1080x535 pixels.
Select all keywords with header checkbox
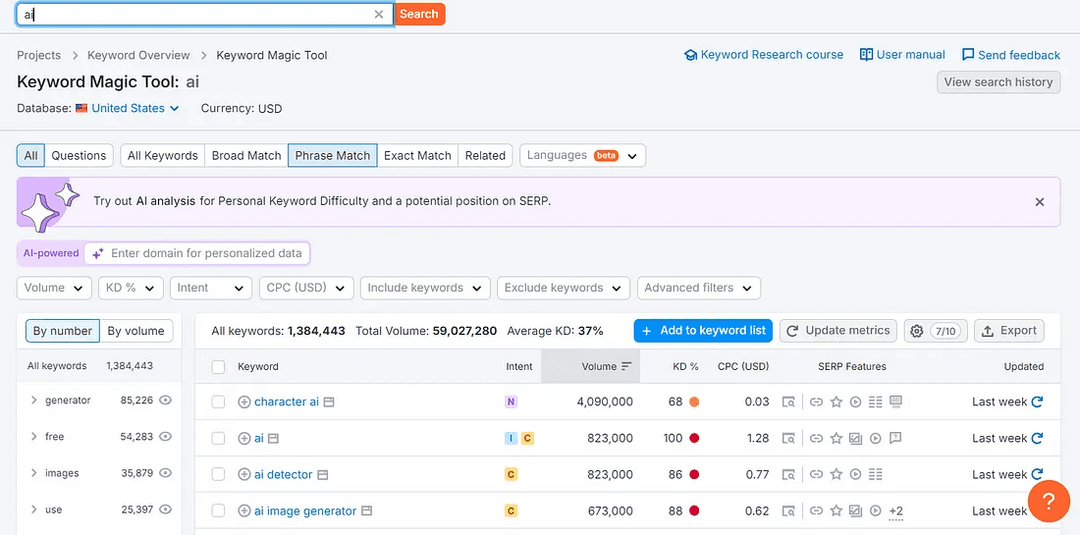pyautogui.click(x=218, y=367)
